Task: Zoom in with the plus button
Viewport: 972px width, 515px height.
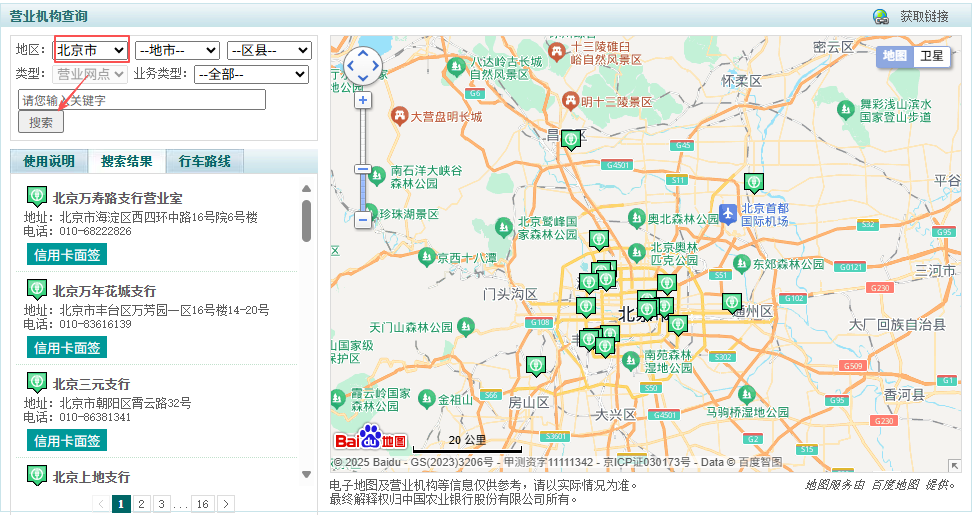Action: pos(363,100)
